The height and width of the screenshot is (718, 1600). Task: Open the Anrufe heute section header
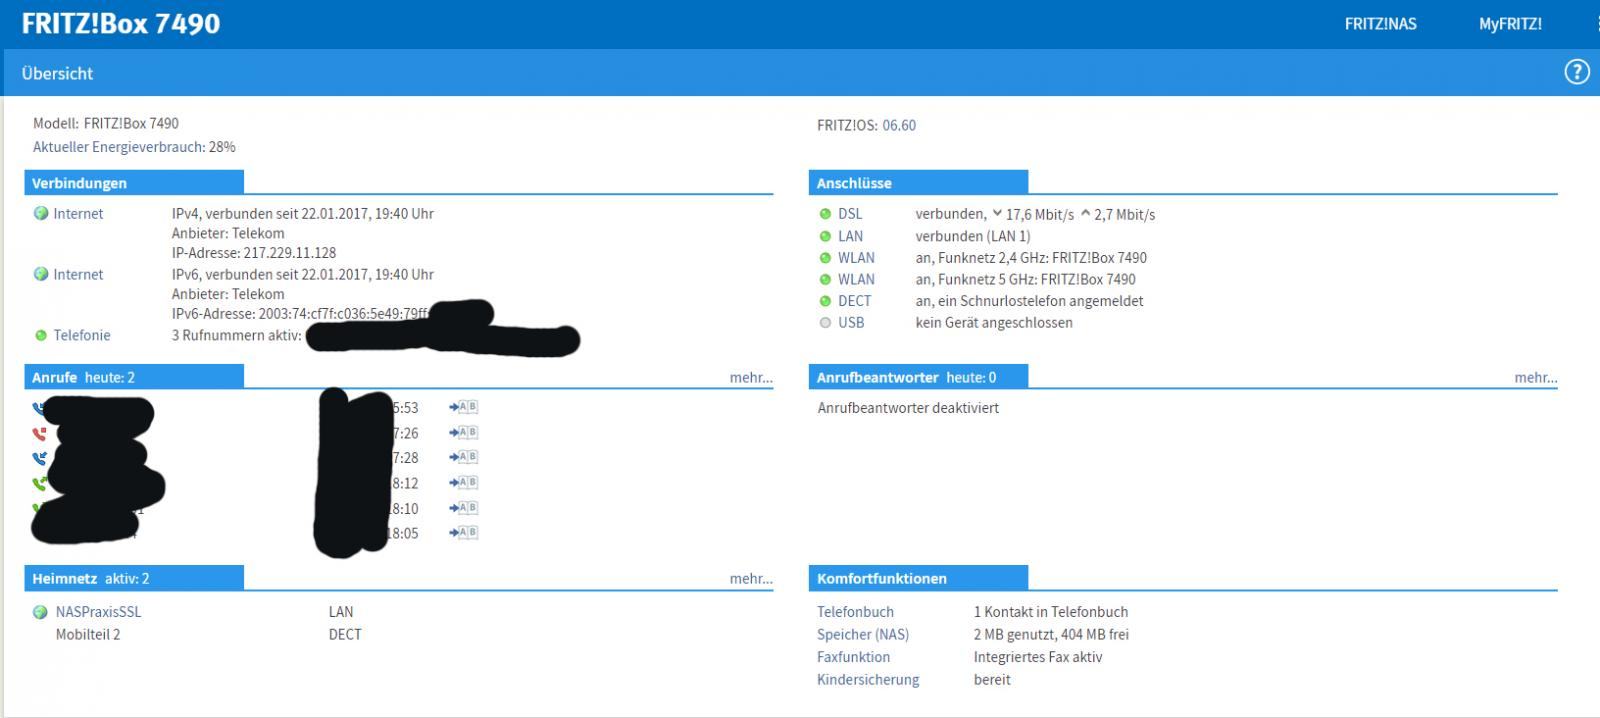(134, 377)
